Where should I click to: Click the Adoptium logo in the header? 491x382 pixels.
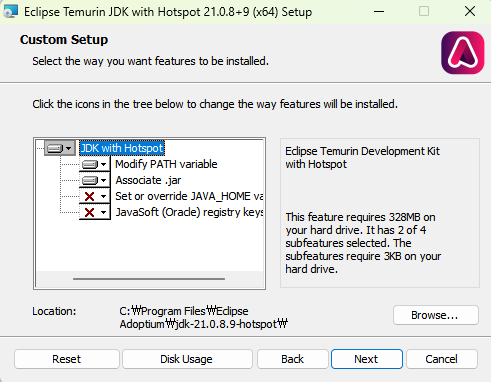click(463, 53)
